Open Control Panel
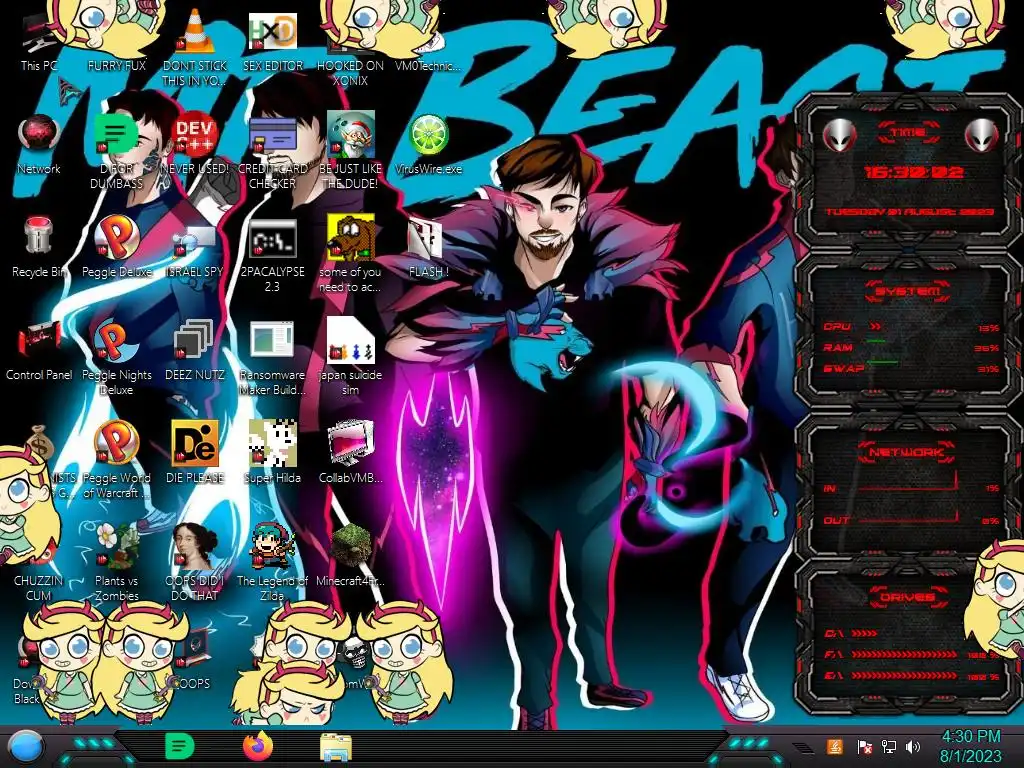Viewport: 1024px width, 768px height. click(39, 341)
